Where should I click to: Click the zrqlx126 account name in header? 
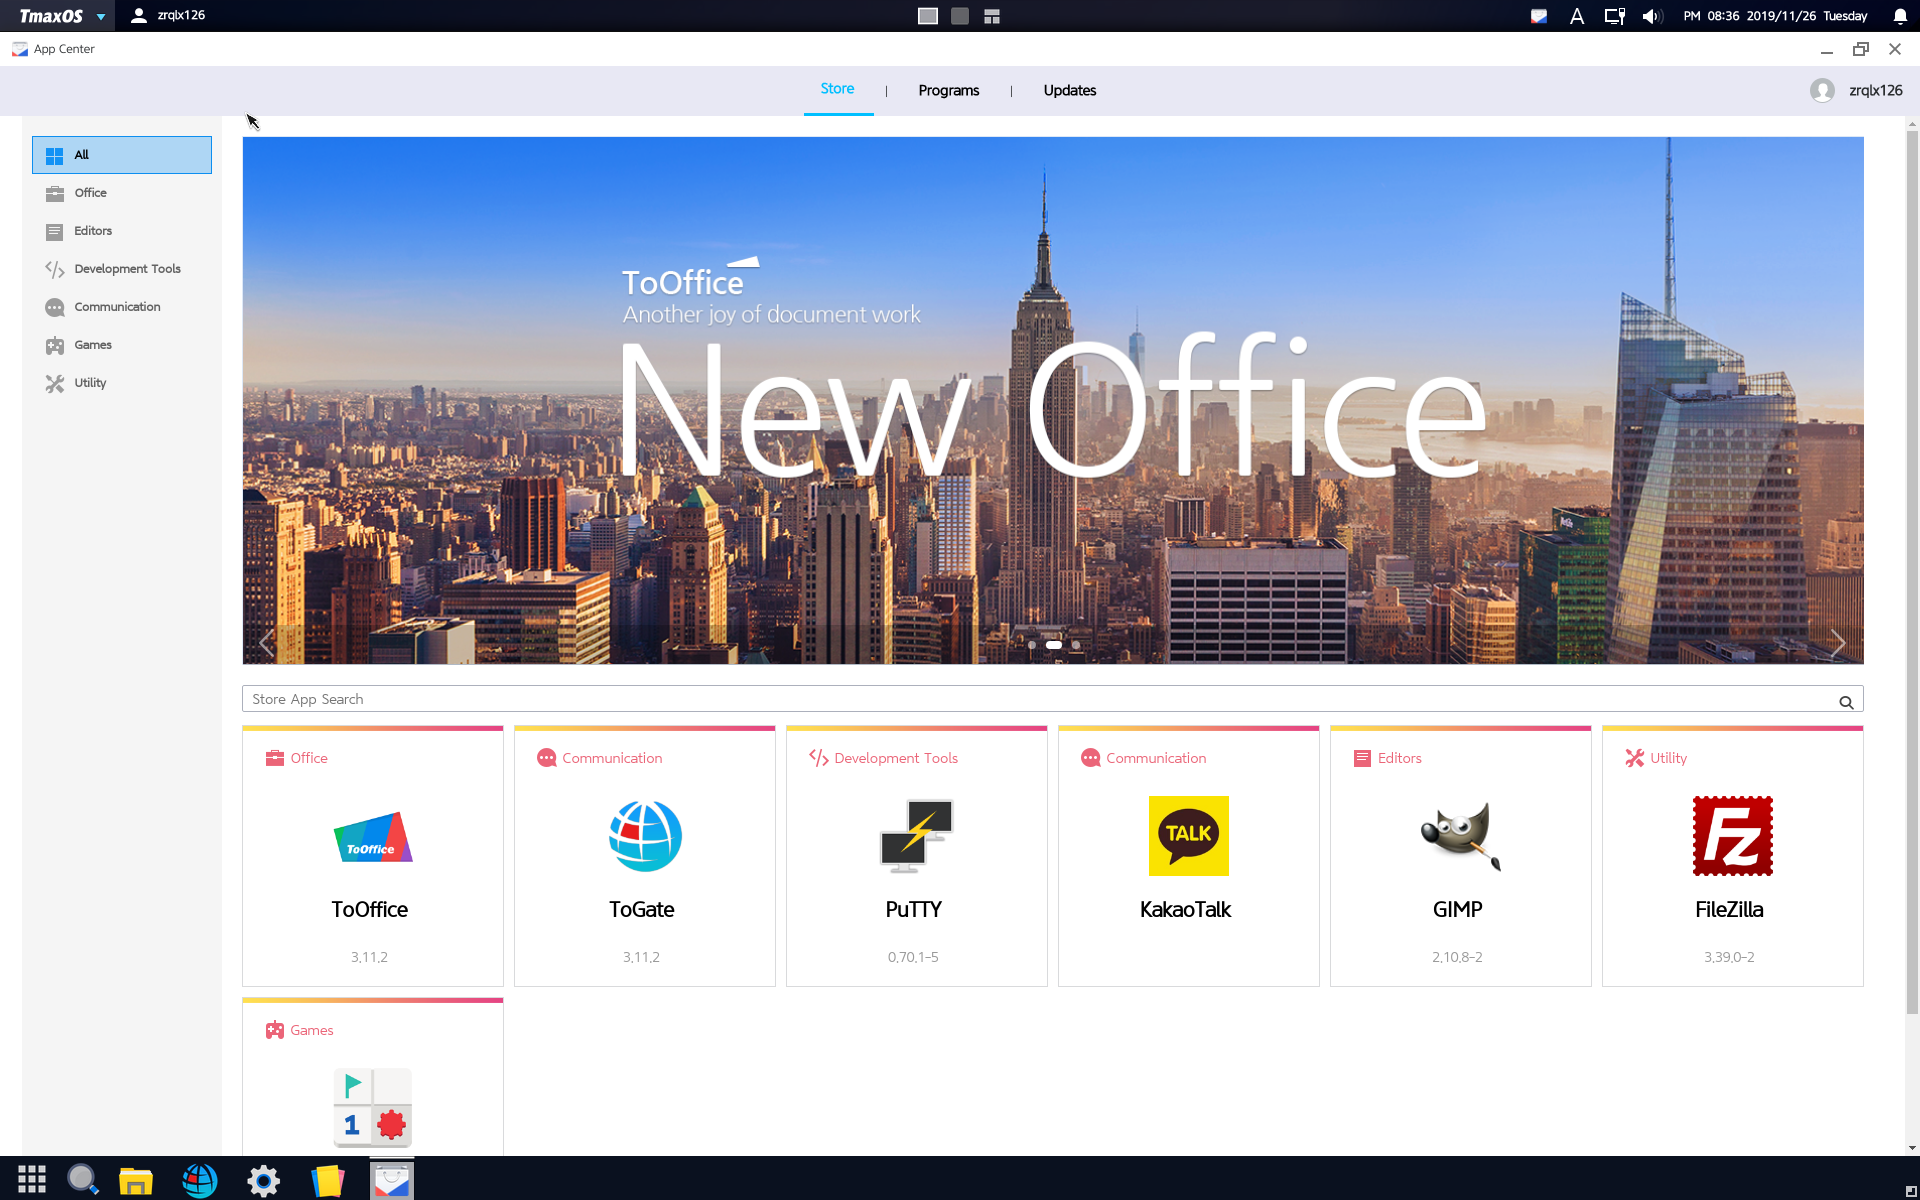[x=1875, y=90]
